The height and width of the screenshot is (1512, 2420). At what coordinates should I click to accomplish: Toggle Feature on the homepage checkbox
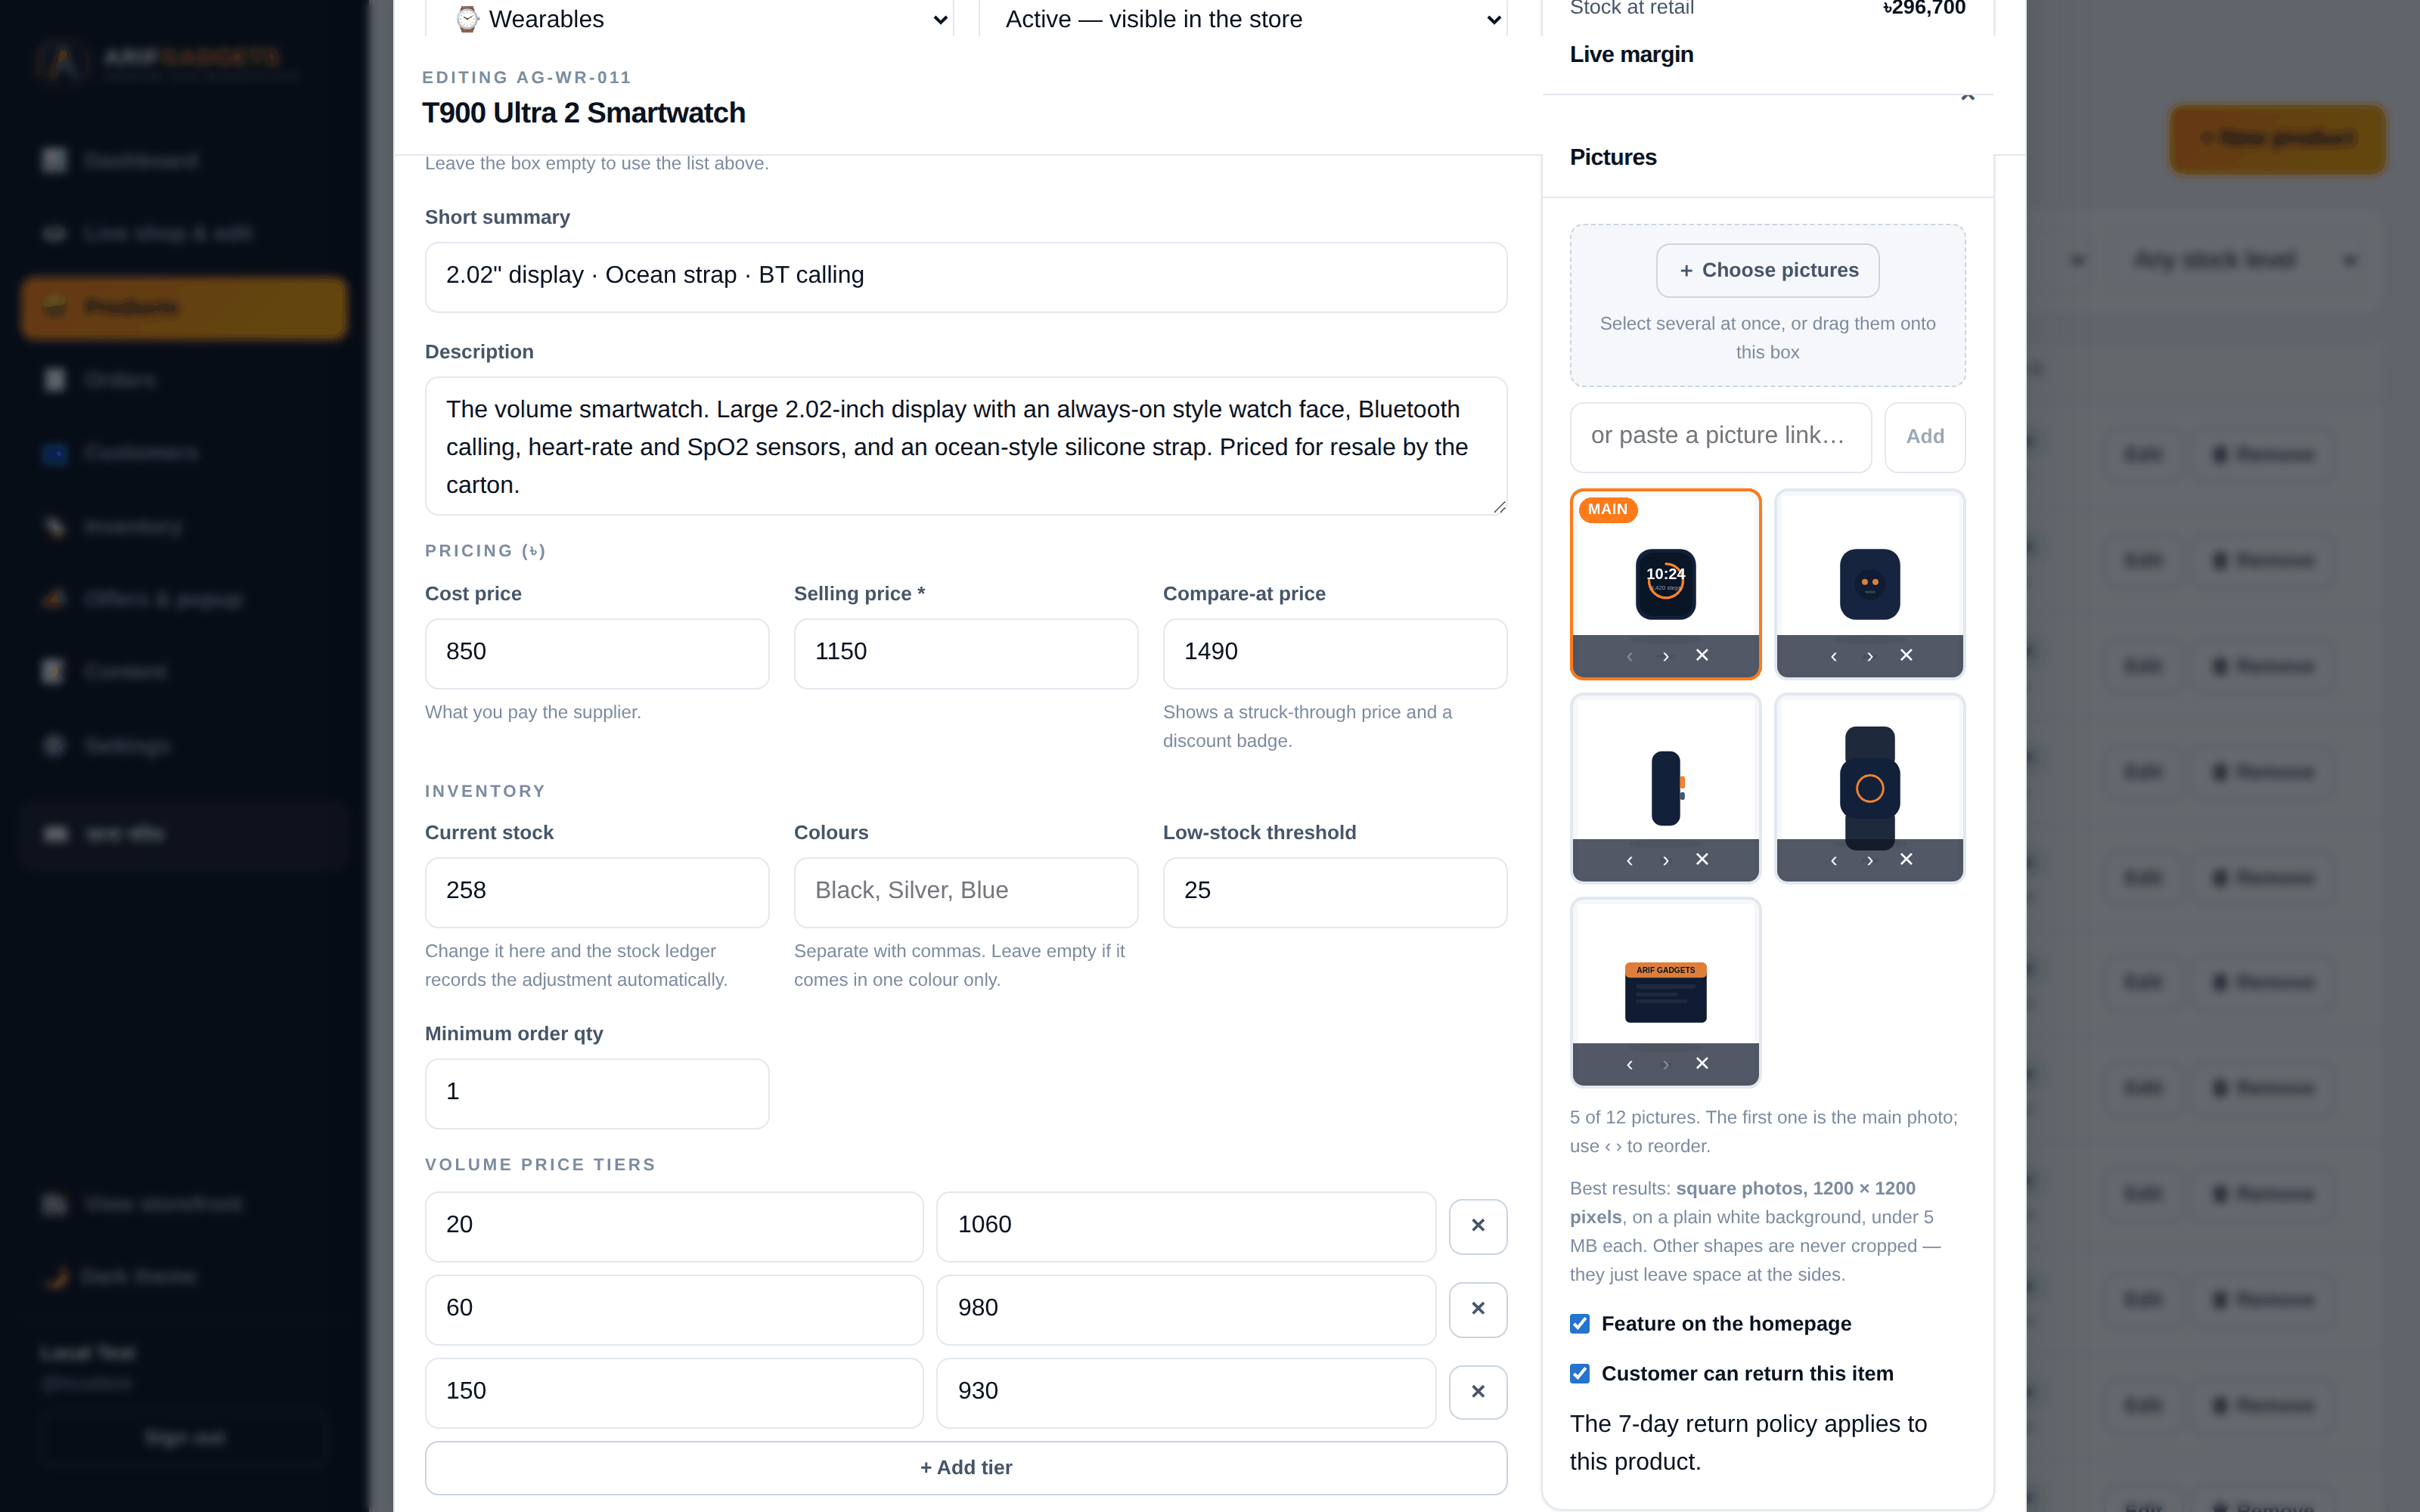click(x=1580, y=1324)
